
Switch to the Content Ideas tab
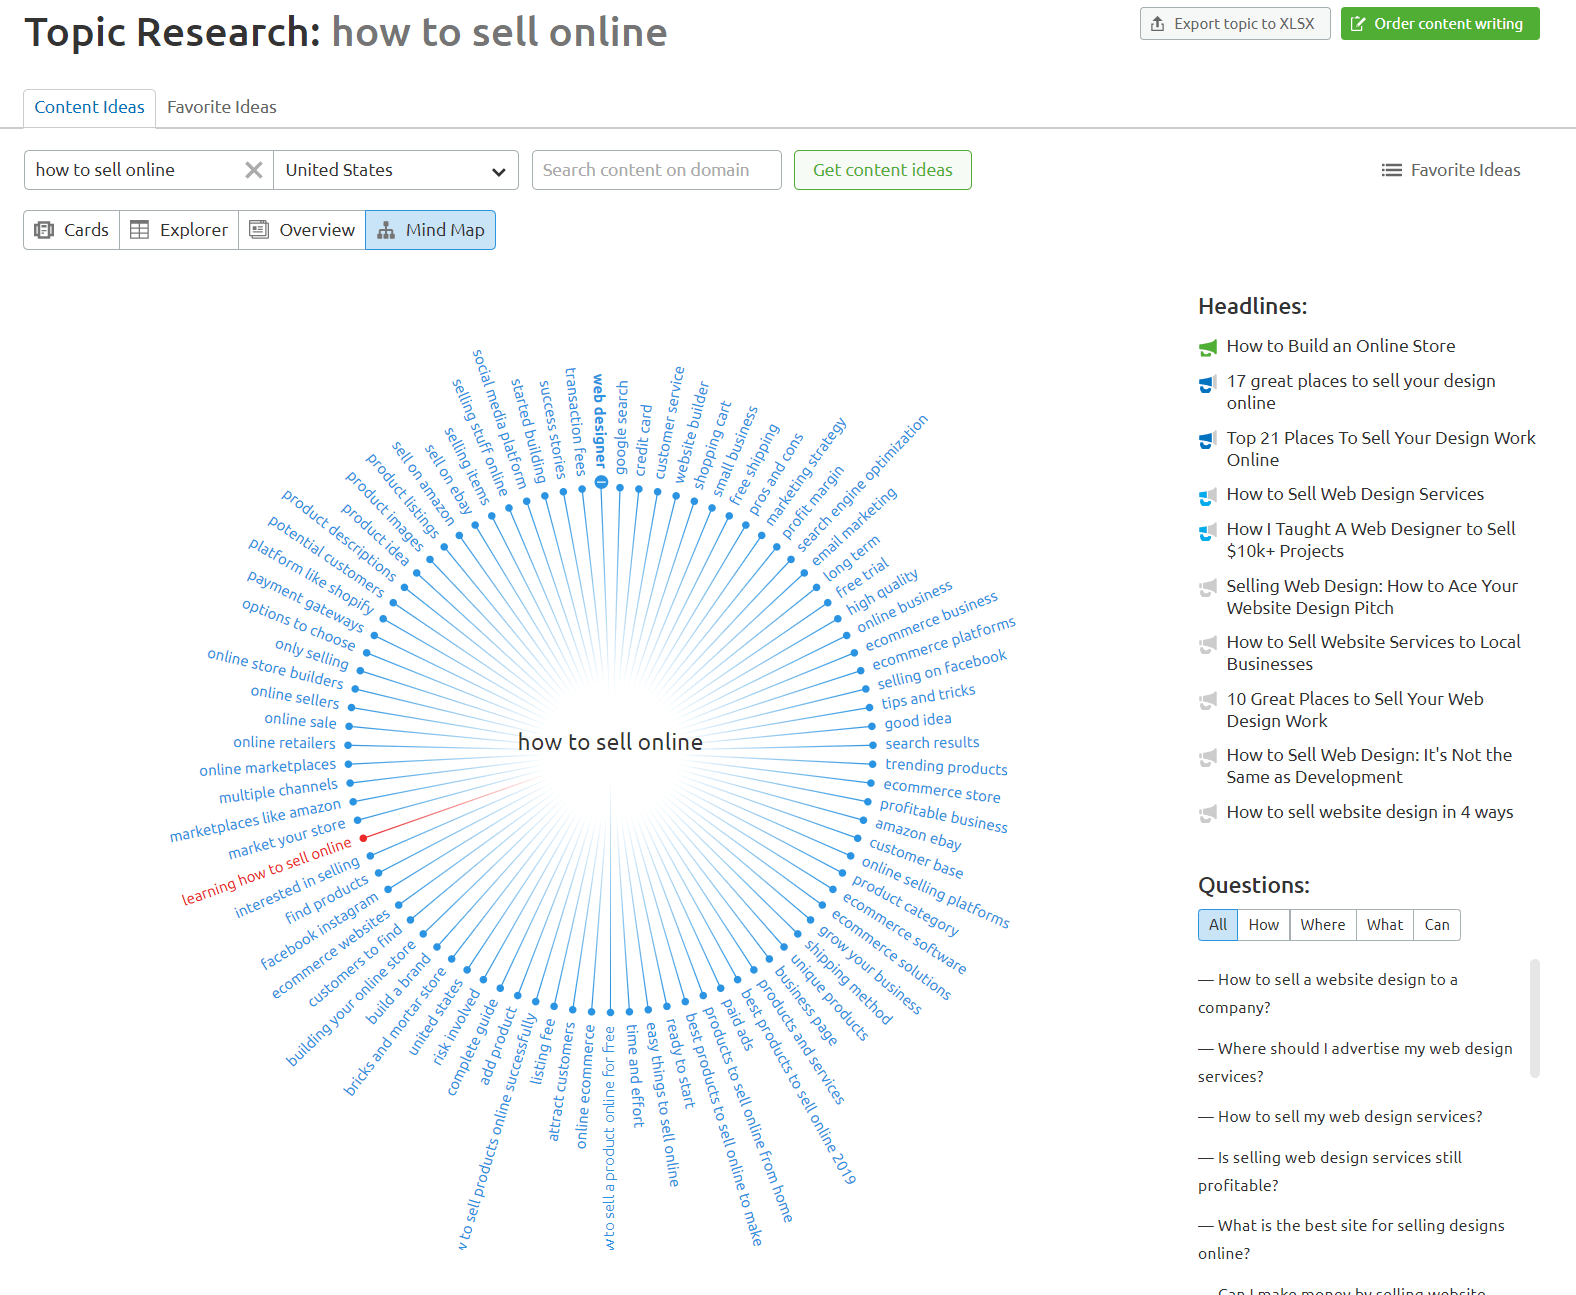coord(89,107)
